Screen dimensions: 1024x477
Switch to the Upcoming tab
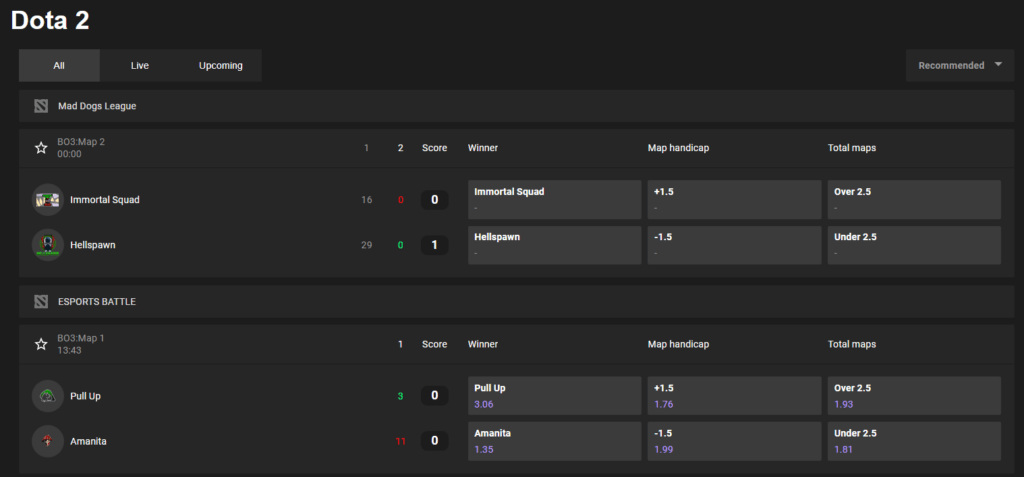coord(220,66)
